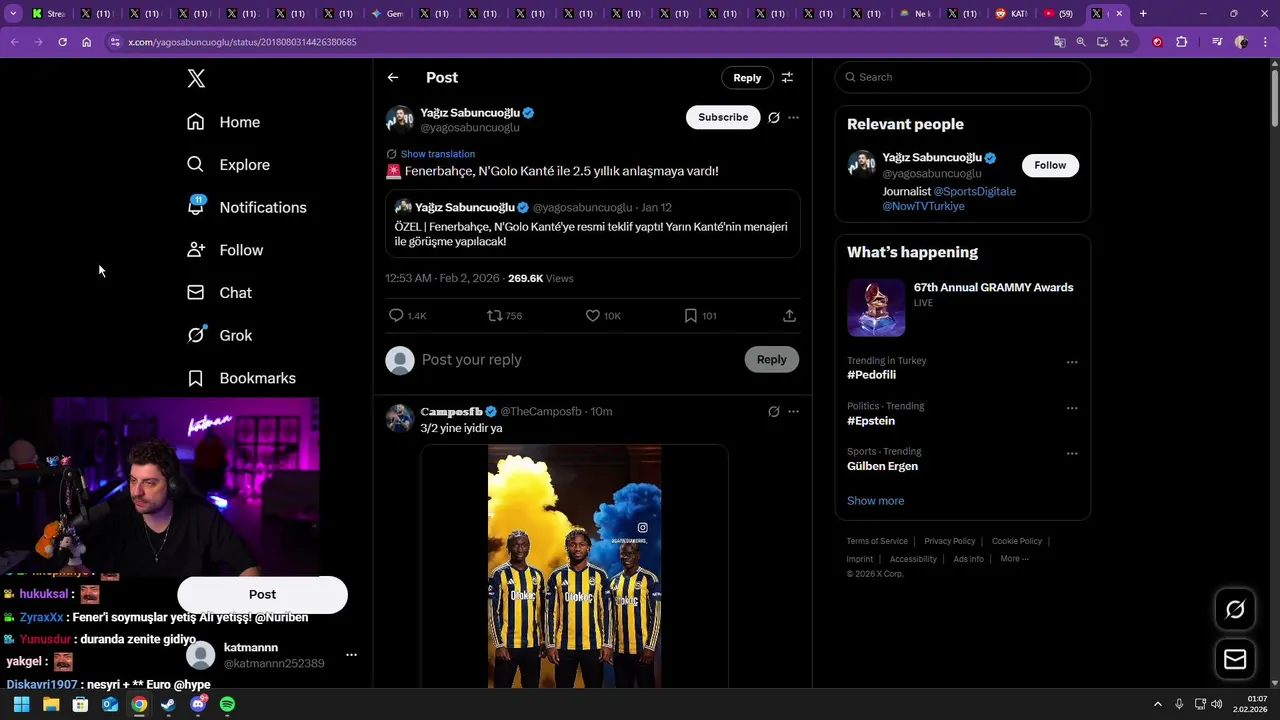Open more options for #Pedofili trend

coord(1072,362)
